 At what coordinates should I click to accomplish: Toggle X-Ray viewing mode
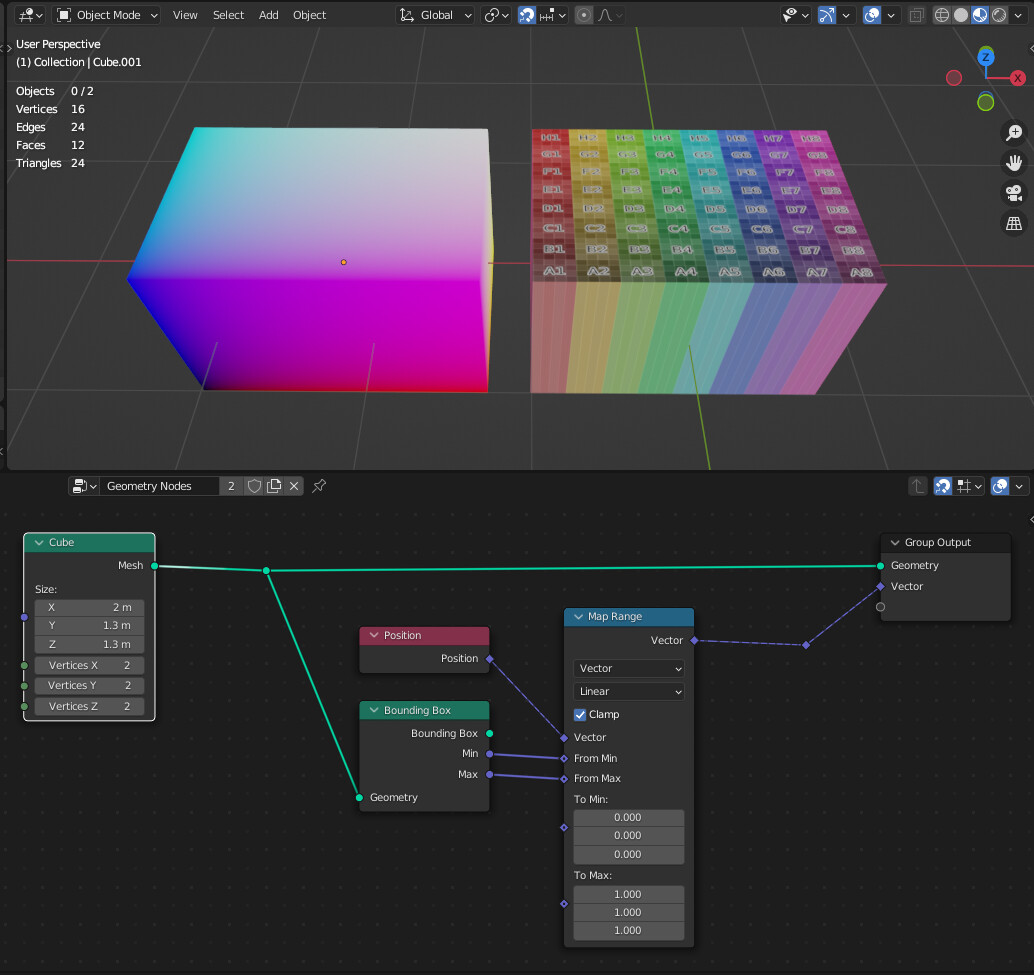(x=915, y=14)
